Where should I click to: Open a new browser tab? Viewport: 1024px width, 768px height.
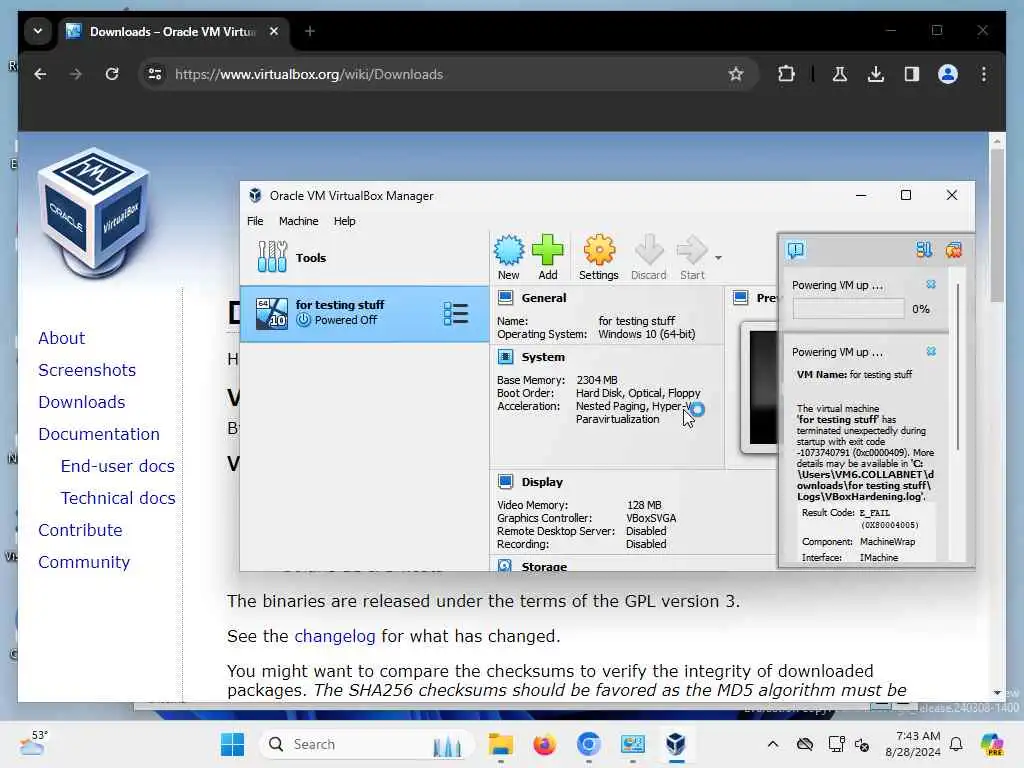(x=310, y=31)
